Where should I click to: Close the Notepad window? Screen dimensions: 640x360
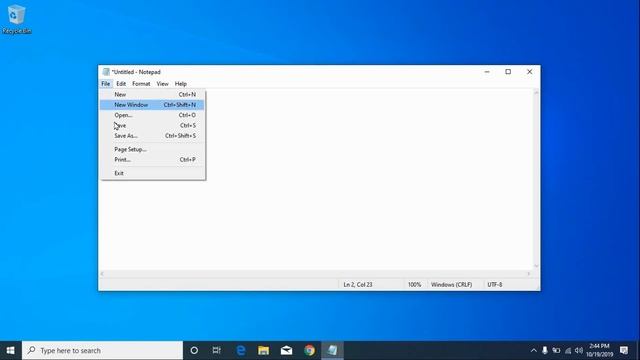point(530,72)
